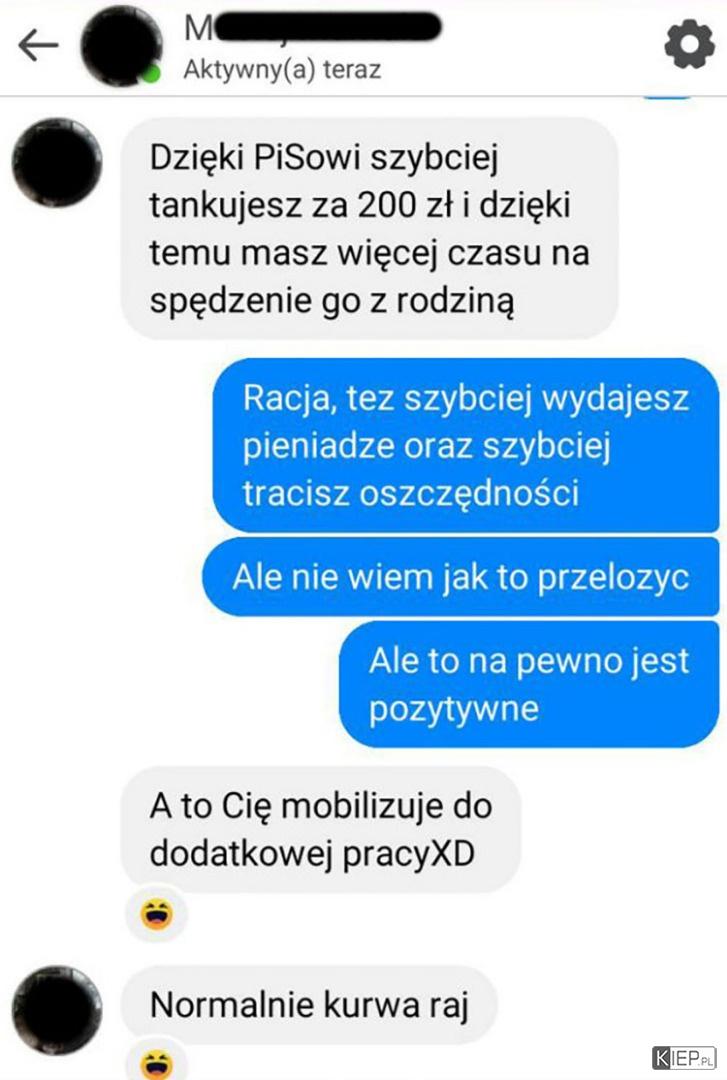Tap the contact's profile picture in the header
Screen dimensions: 727x1080
pyautogui.click(x=121, y=45)
